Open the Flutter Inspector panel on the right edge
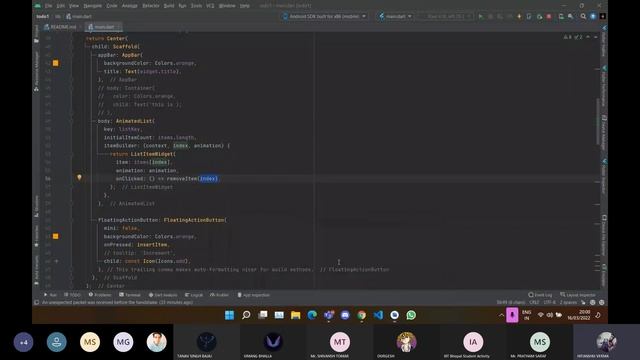 604,176
